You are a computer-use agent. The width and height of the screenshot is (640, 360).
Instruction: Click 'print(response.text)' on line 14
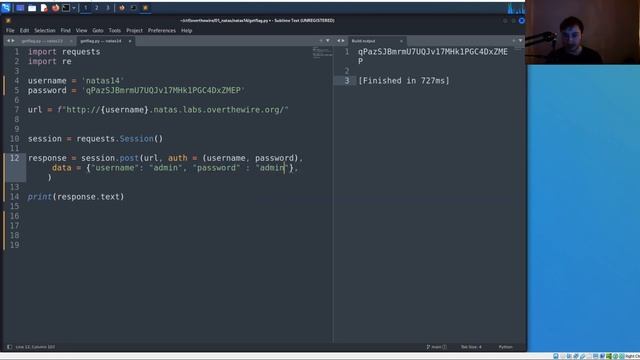pos(76,197)
